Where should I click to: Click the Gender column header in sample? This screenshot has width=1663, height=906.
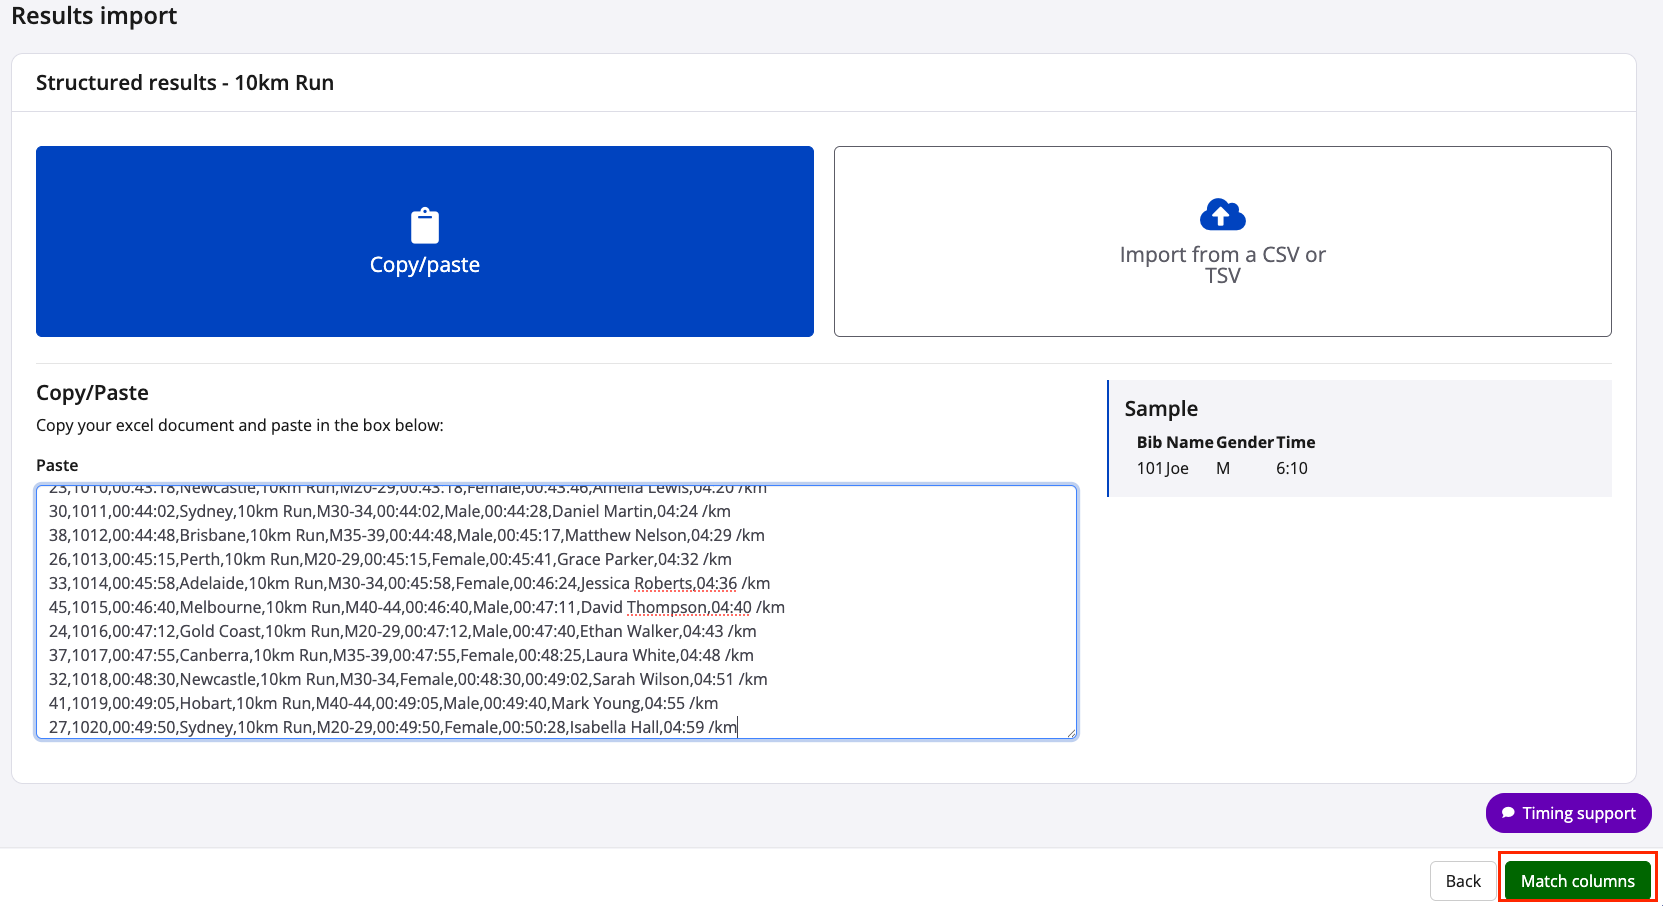(1245, 442)
